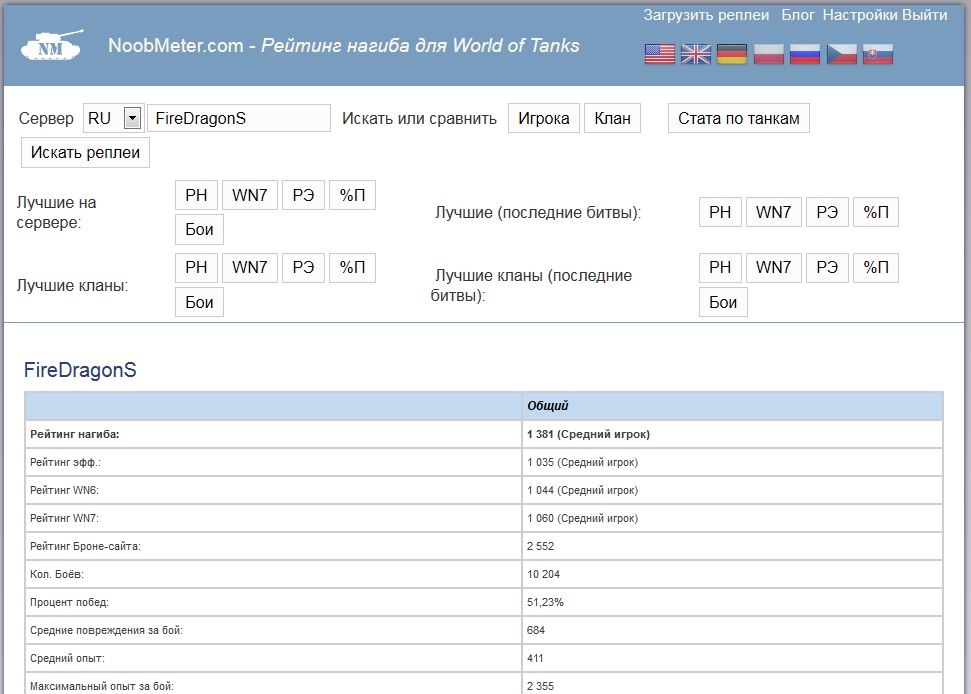Screen dimensions: 971x694
Task: Click Бои under Лучшие кланы (последние битвы)
Action: tap(723, 302)
